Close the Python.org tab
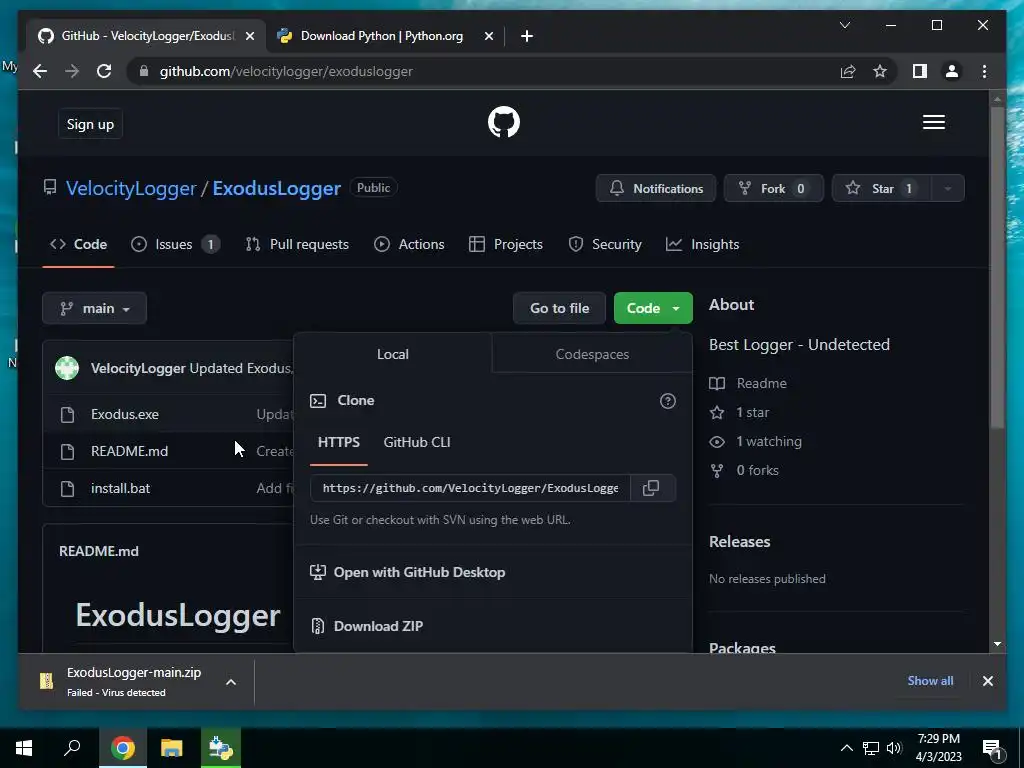The height and width of the screenshot is (768, 1024). 488,36
